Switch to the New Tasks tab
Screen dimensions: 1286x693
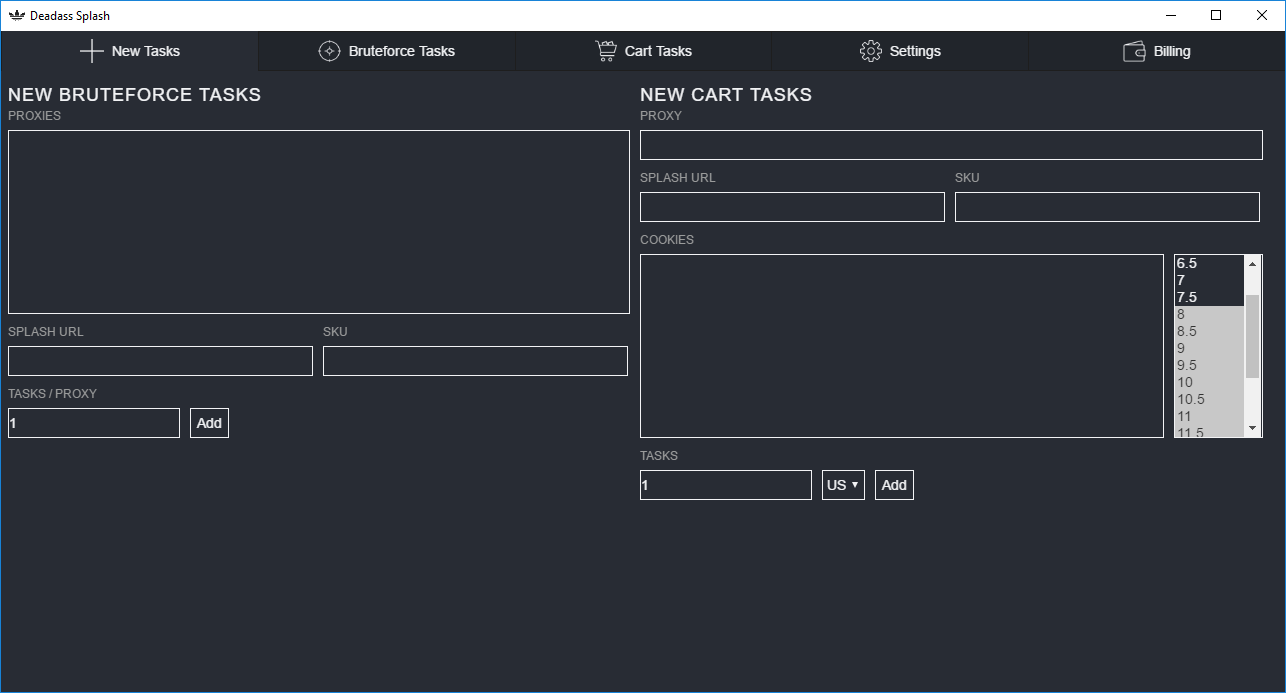point(129,51)
